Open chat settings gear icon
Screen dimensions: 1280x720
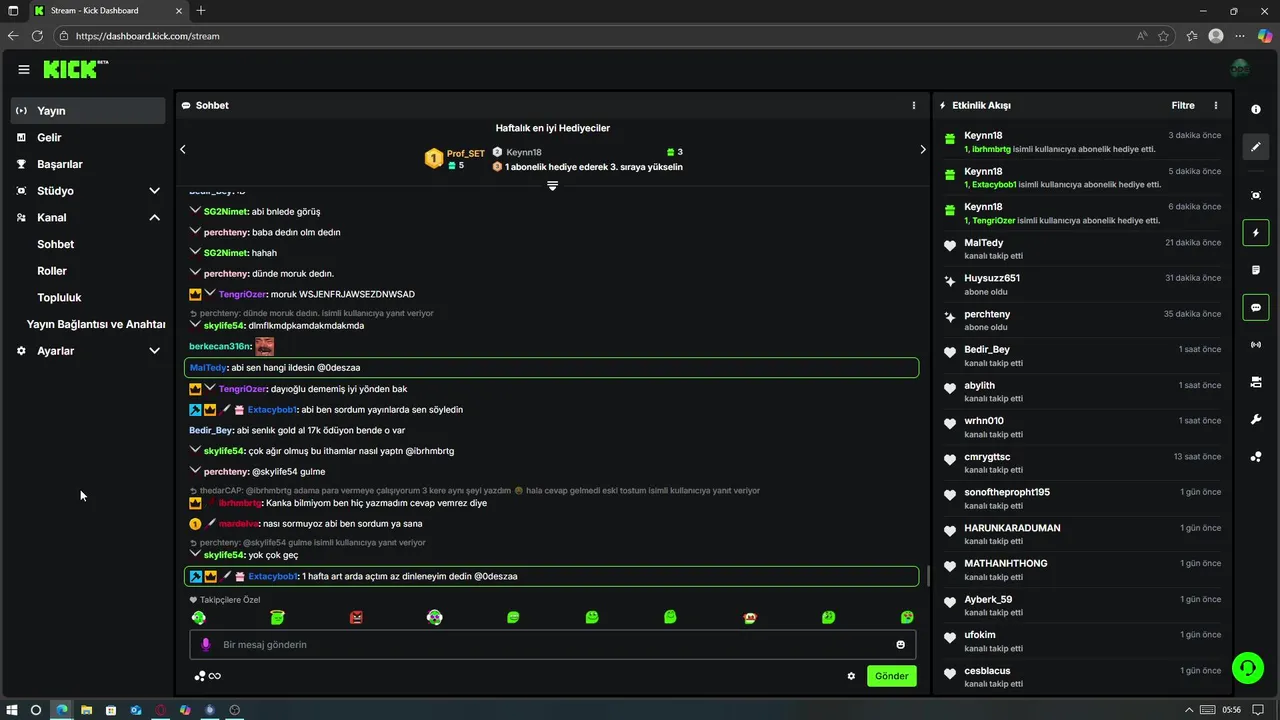(x=851, y=676)
